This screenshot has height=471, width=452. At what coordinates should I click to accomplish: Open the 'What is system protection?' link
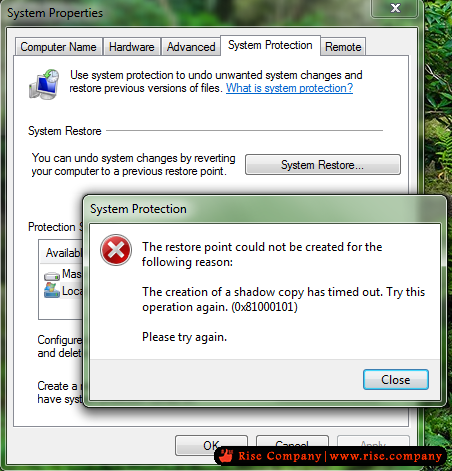289,88
